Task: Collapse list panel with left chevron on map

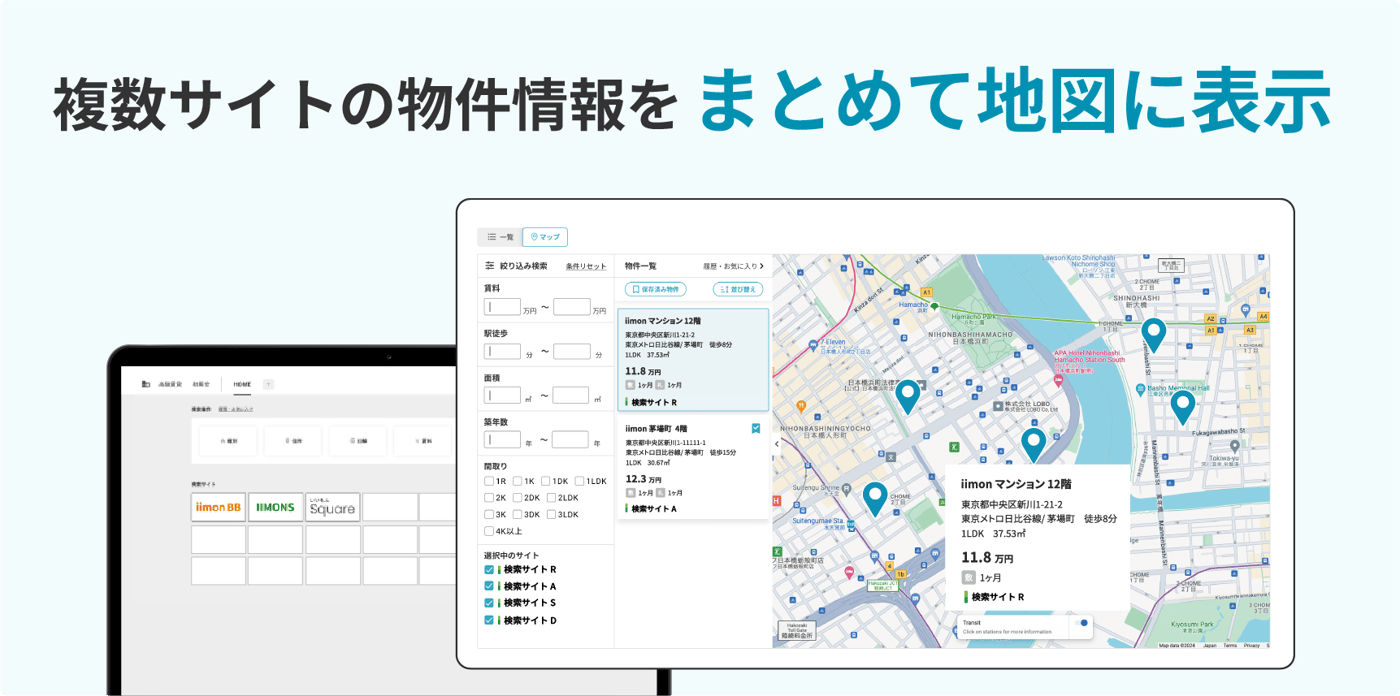Action: 777,444
